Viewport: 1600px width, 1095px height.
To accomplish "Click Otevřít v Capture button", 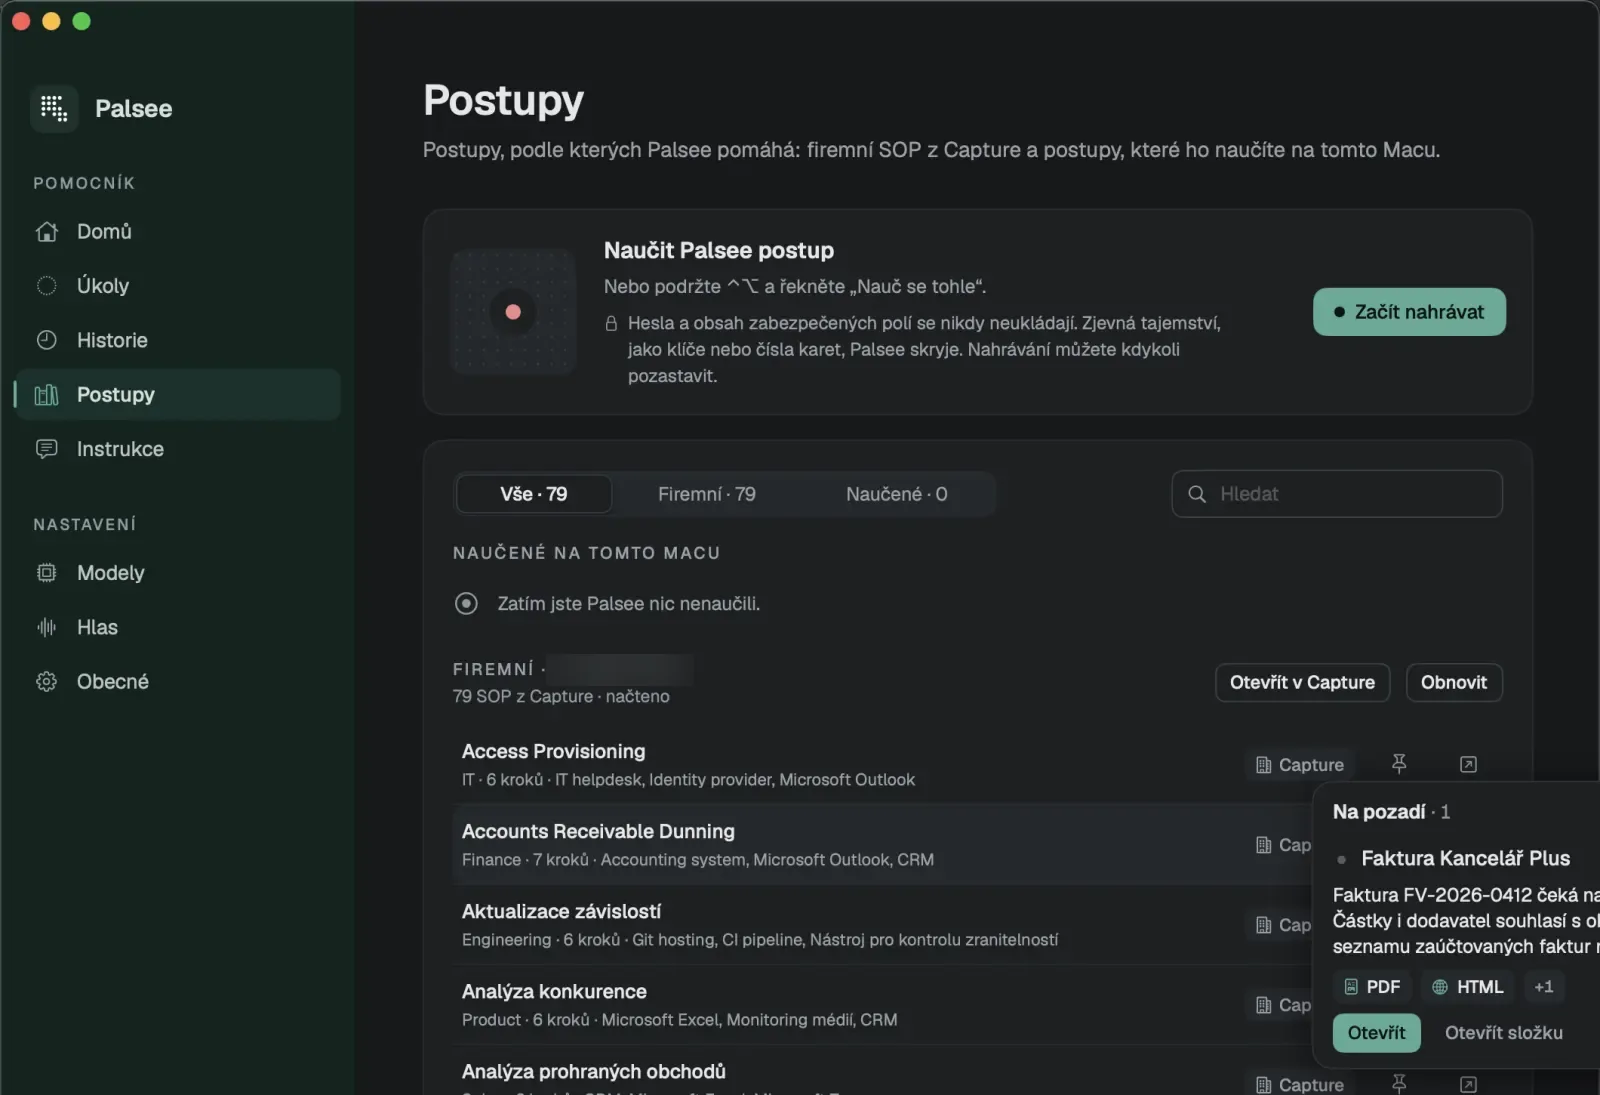I will coord(1302,682).
